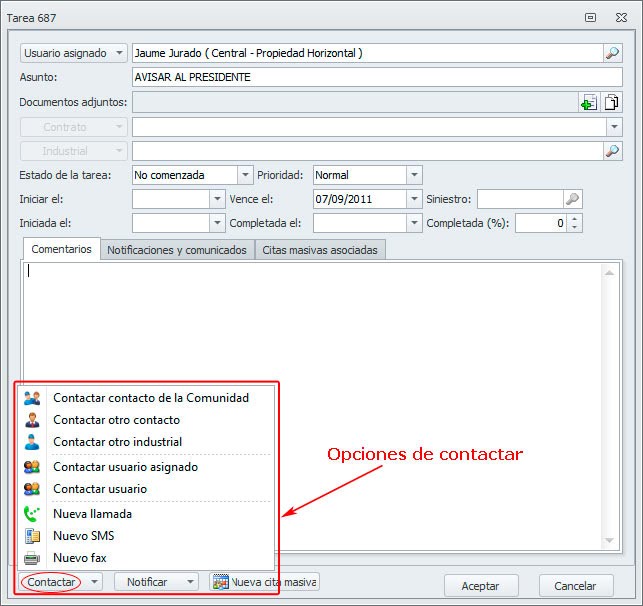Expand the Contactar button dropdown arrow
This screenshot has height=606, width=643.
click(x=94, y=582)
